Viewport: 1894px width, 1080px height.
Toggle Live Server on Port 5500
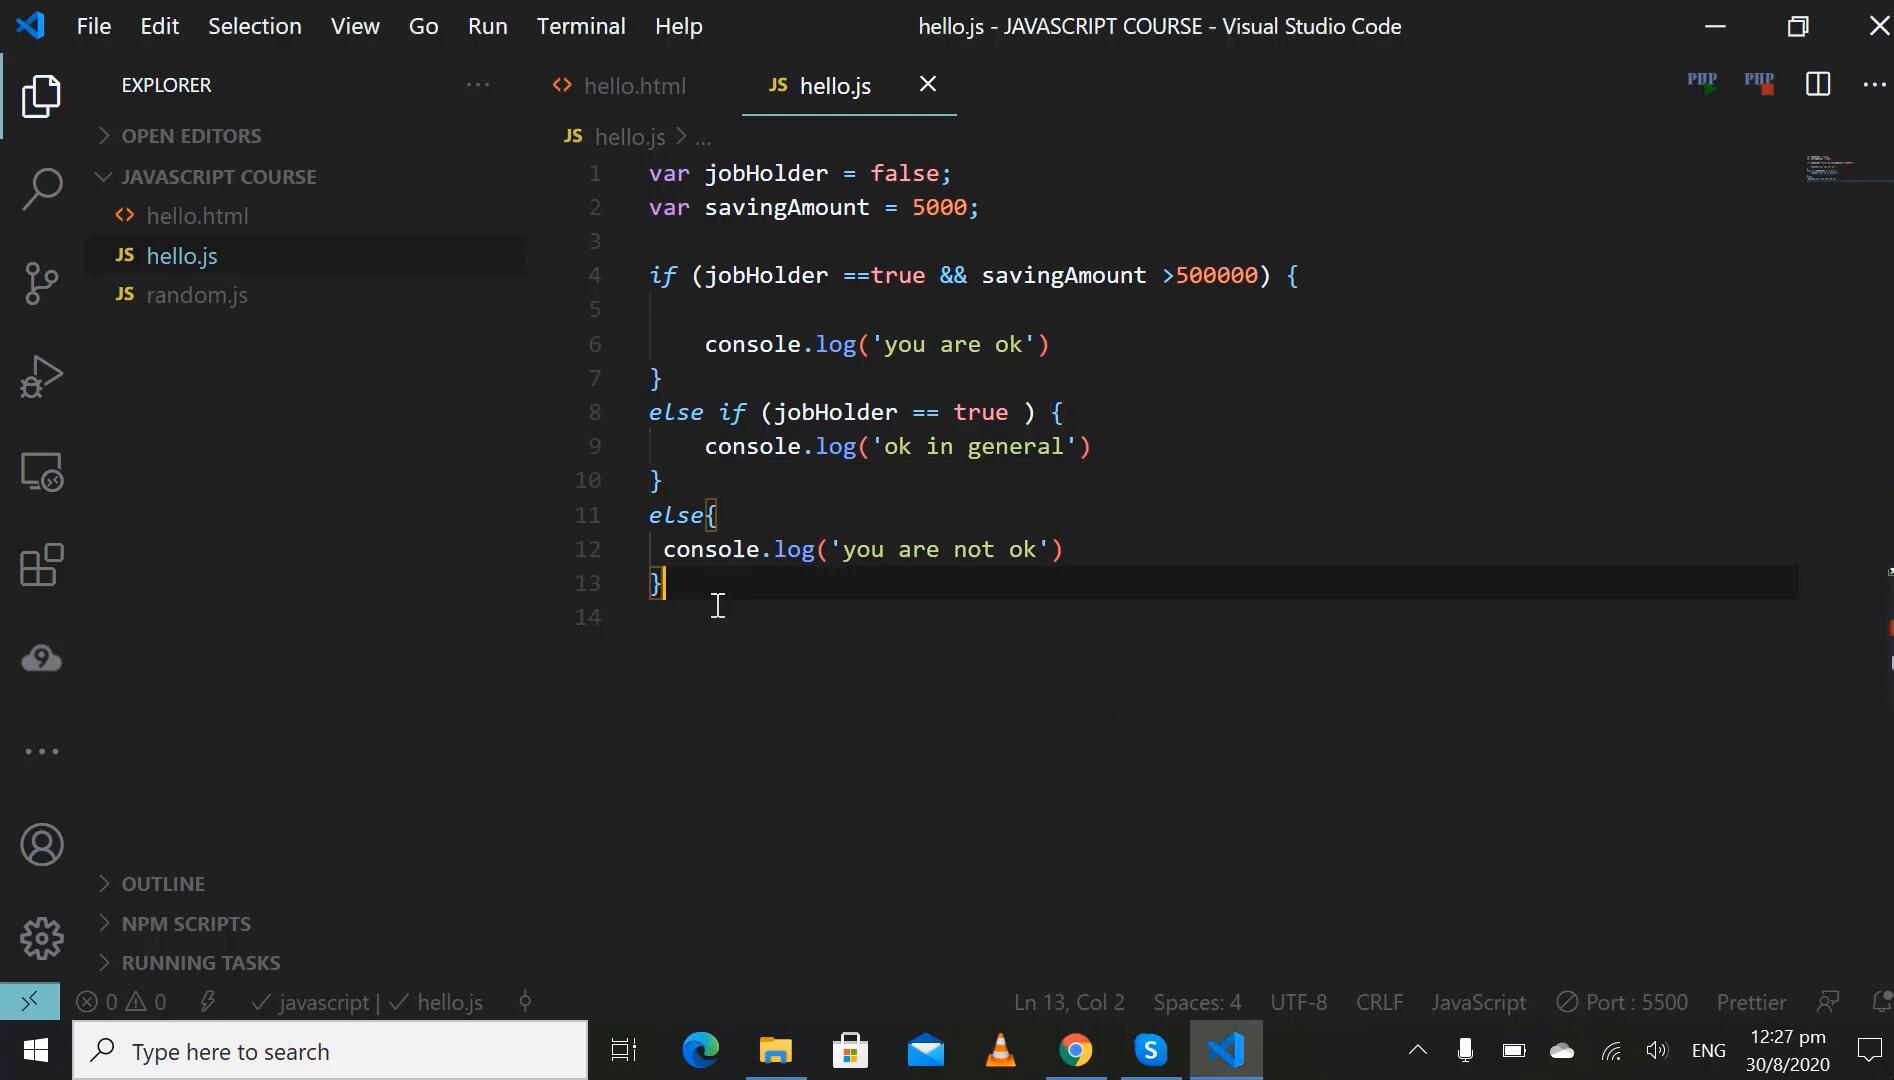click(1622, 1002)
